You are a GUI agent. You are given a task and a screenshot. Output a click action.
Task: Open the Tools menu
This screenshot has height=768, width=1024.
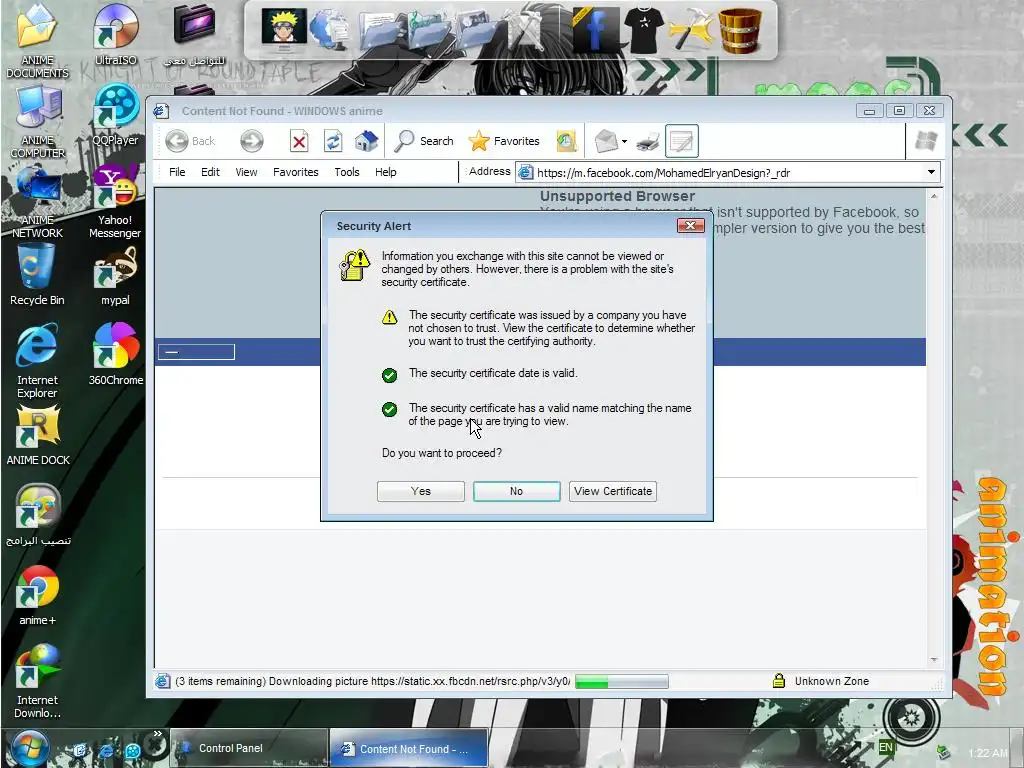(347, 172)
